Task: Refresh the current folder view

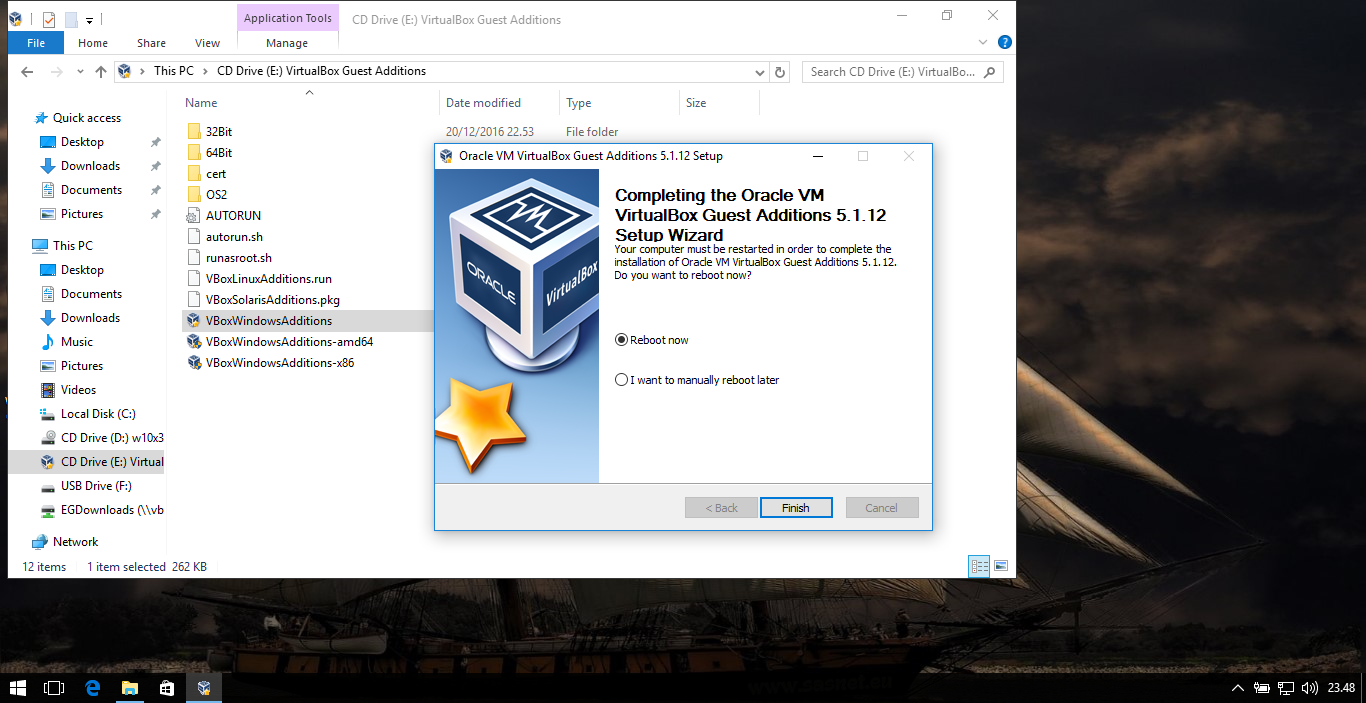Action: (x=781, y=72)
